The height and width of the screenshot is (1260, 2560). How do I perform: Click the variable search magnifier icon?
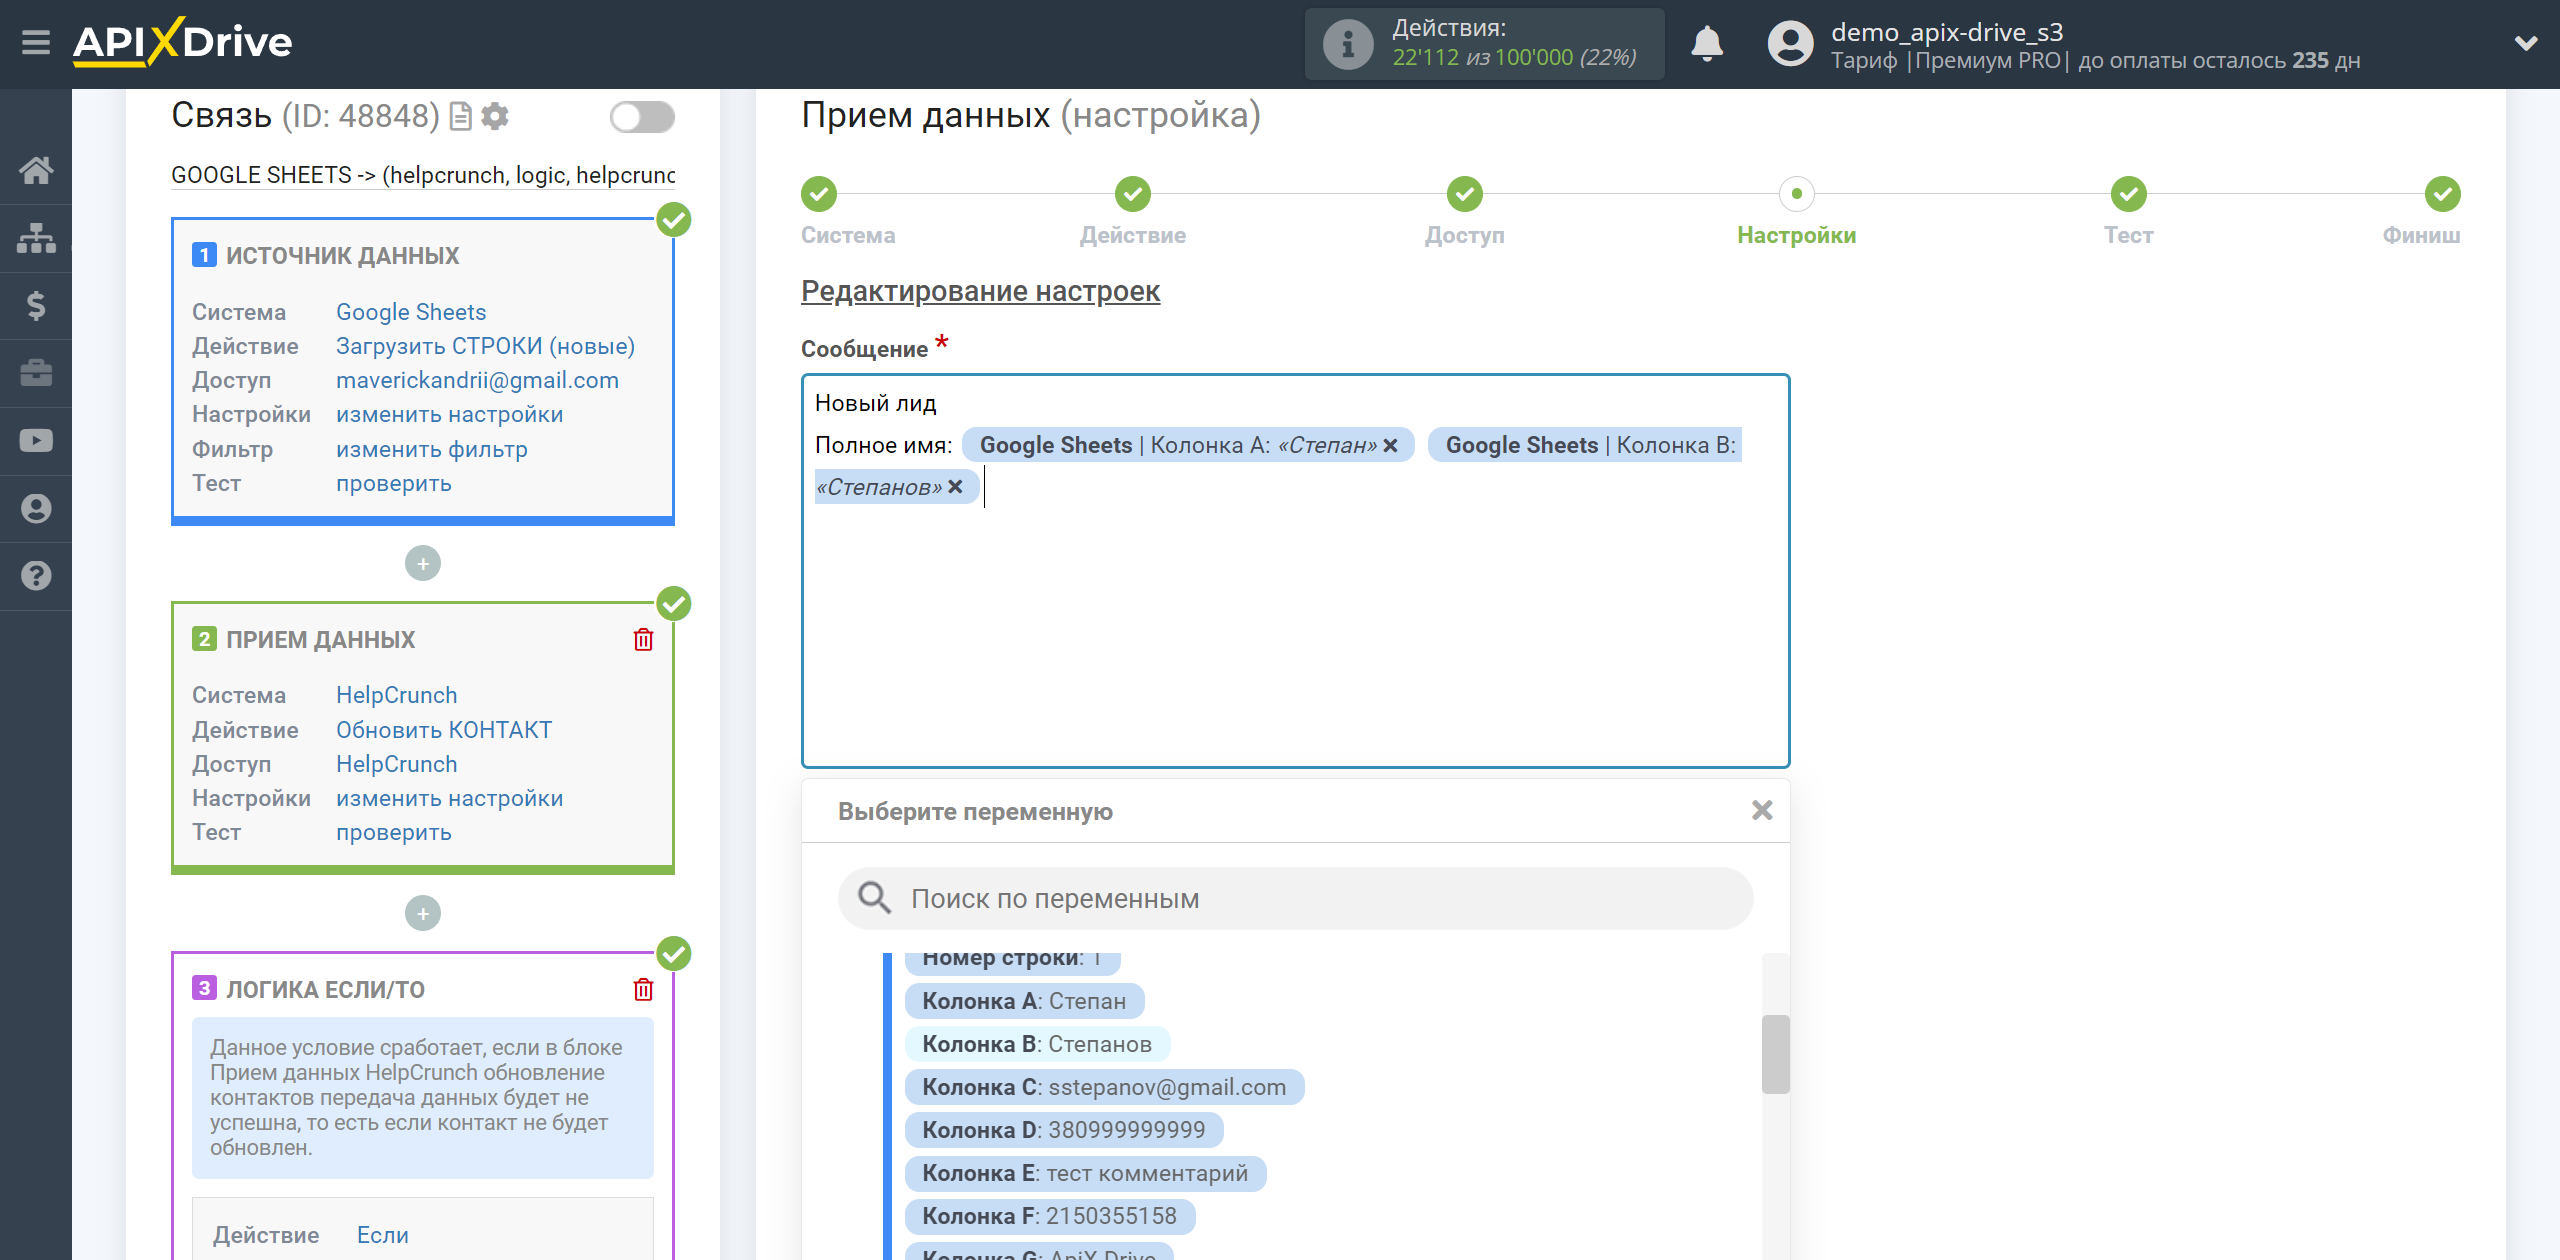(x=874, y=898)
